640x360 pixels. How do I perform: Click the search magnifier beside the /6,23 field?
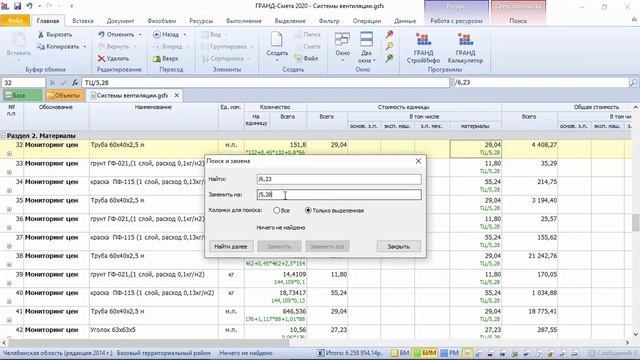(x=633, y=82)
